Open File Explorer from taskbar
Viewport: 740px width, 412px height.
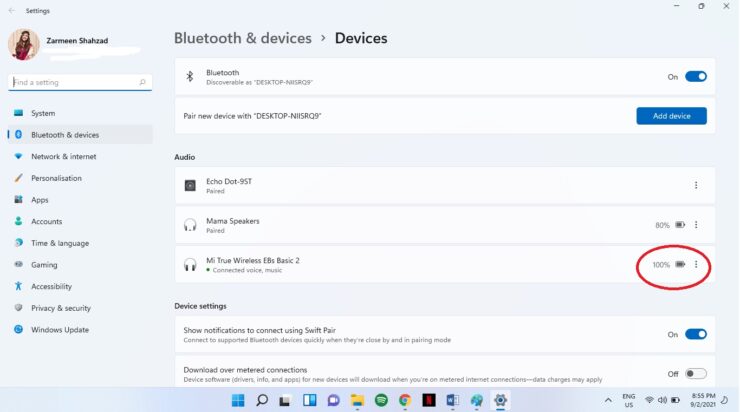click(357, 400)
